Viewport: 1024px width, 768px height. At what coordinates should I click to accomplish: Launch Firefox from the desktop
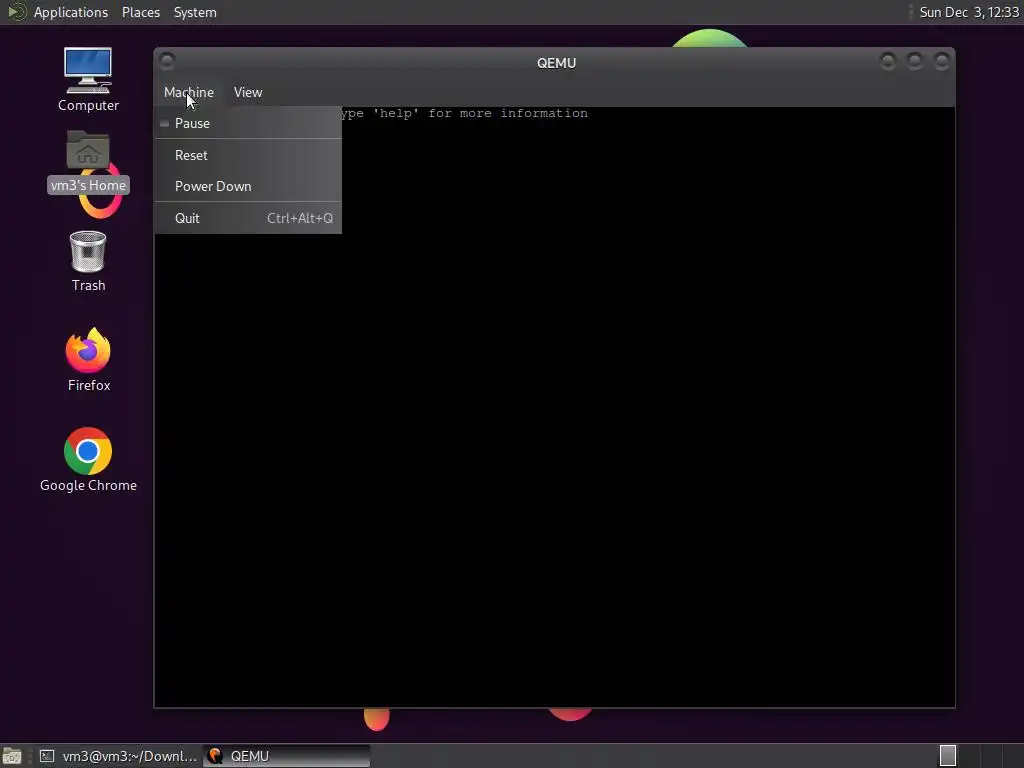[x=88, y=360]
